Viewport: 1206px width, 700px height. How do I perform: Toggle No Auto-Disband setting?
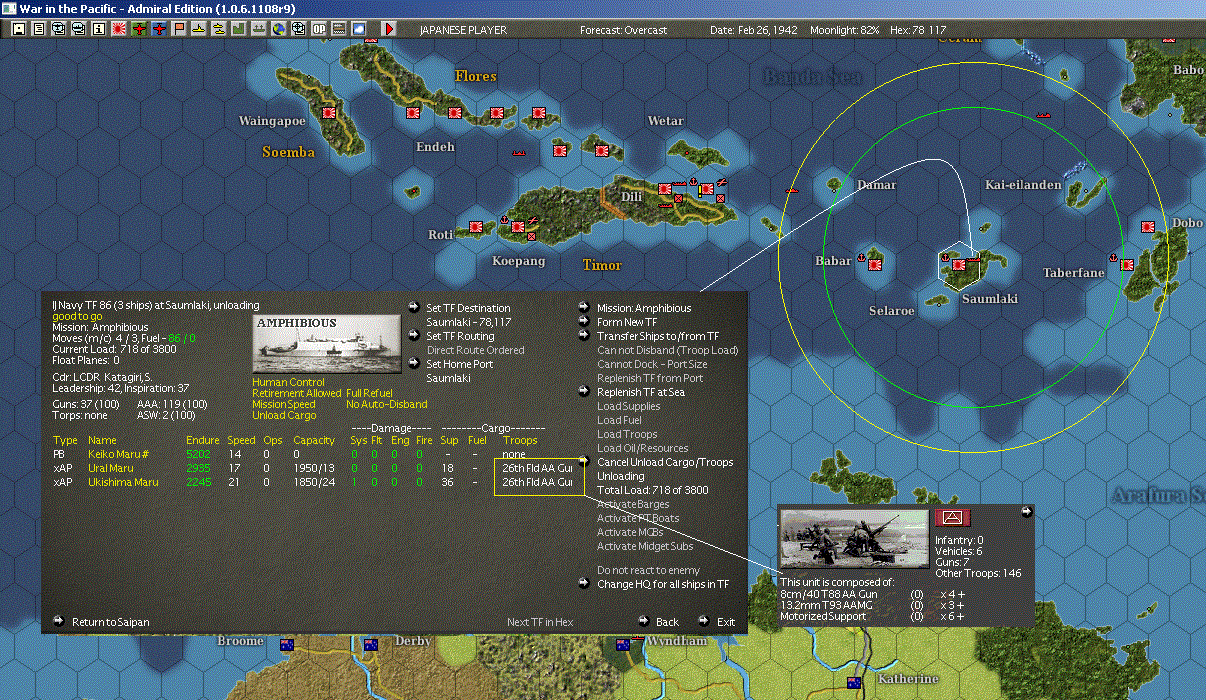(387, 404)
